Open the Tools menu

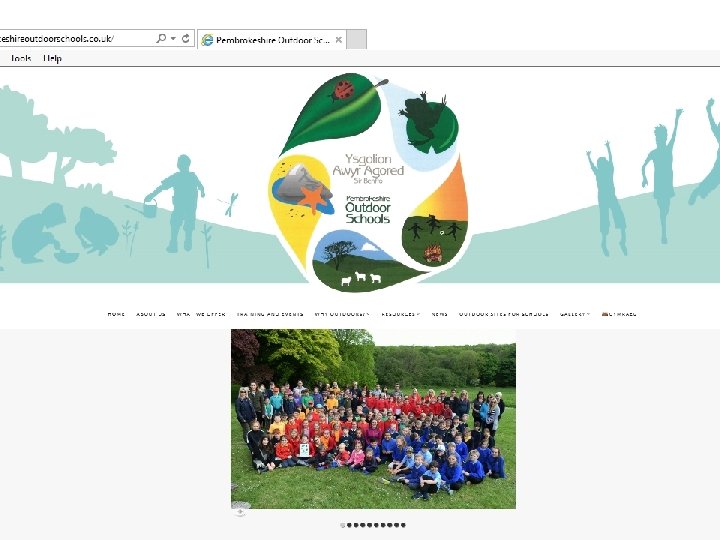pyautogui.click(x=21, y=58)
